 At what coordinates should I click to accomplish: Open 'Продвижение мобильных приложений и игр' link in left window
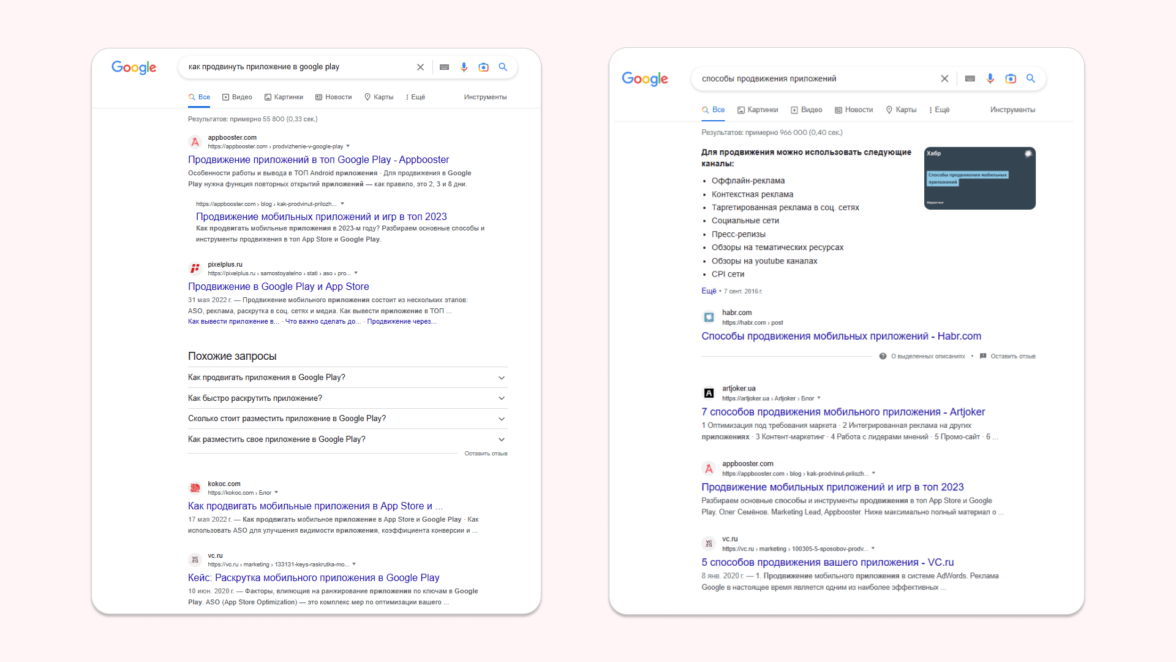click(321, 216)
